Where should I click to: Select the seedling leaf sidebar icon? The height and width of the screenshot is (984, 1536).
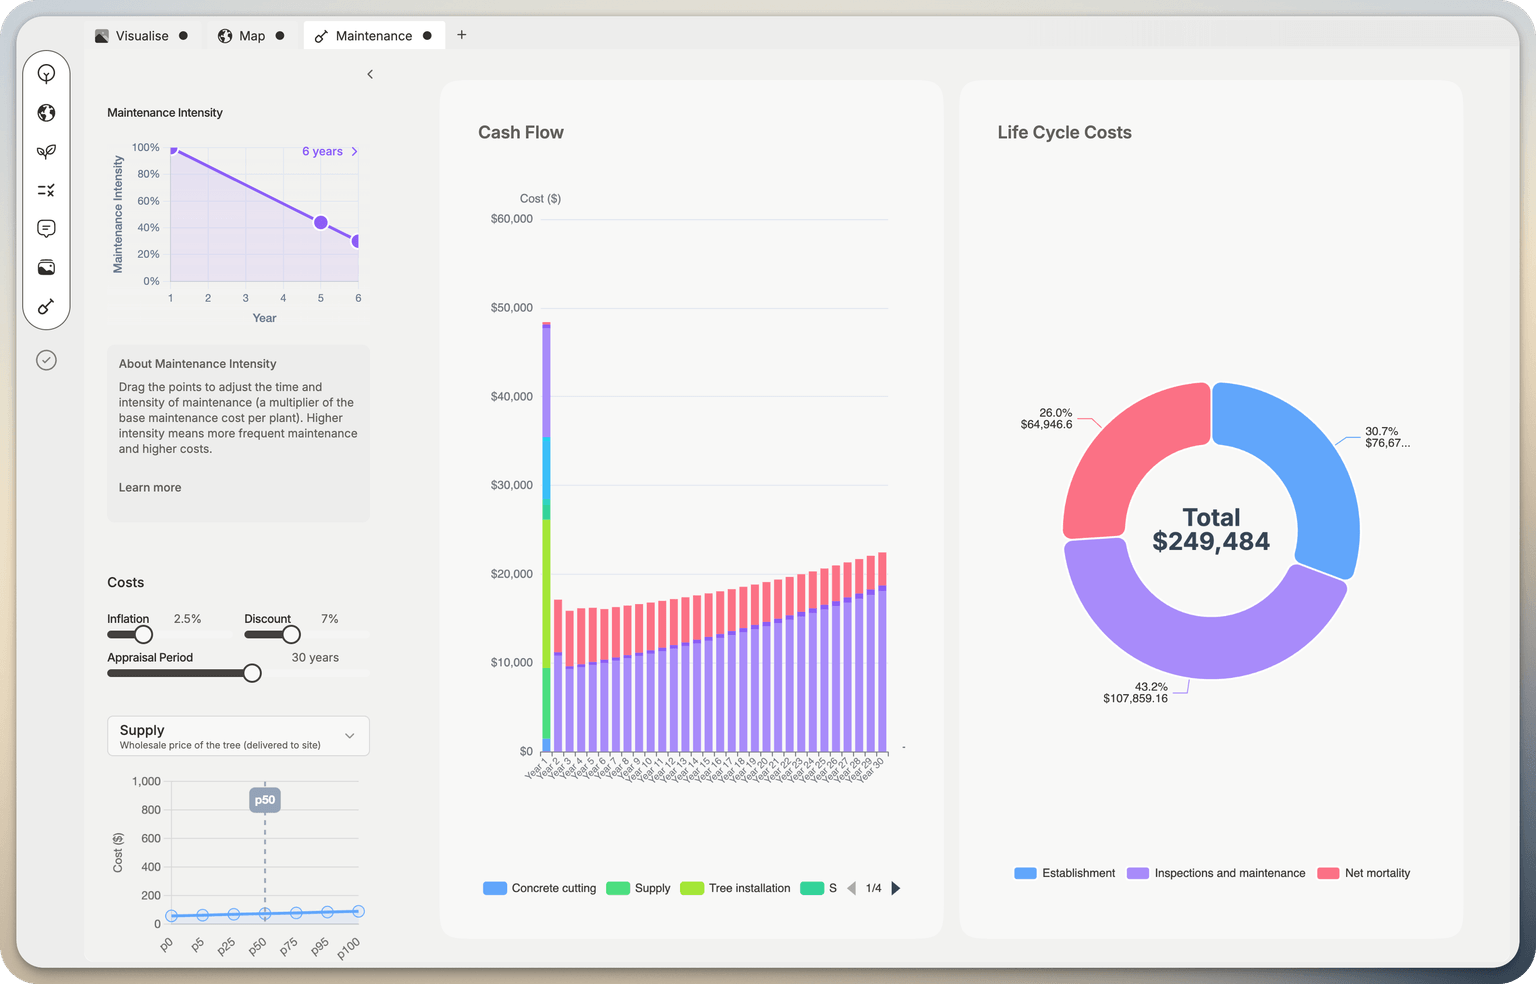46,152
